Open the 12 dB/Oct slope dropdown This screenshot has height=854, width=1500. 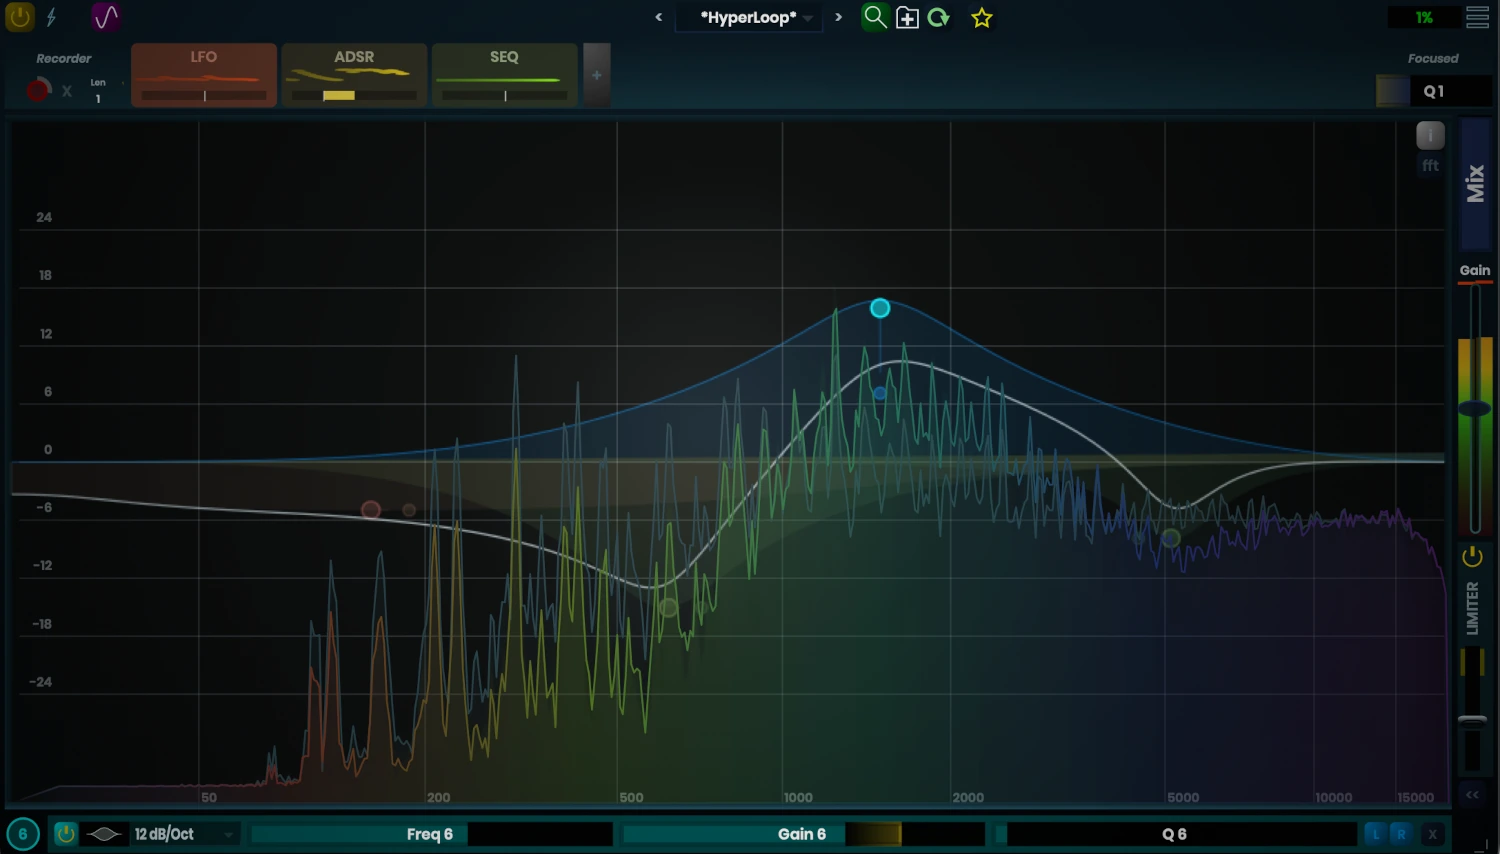(185, 834)
